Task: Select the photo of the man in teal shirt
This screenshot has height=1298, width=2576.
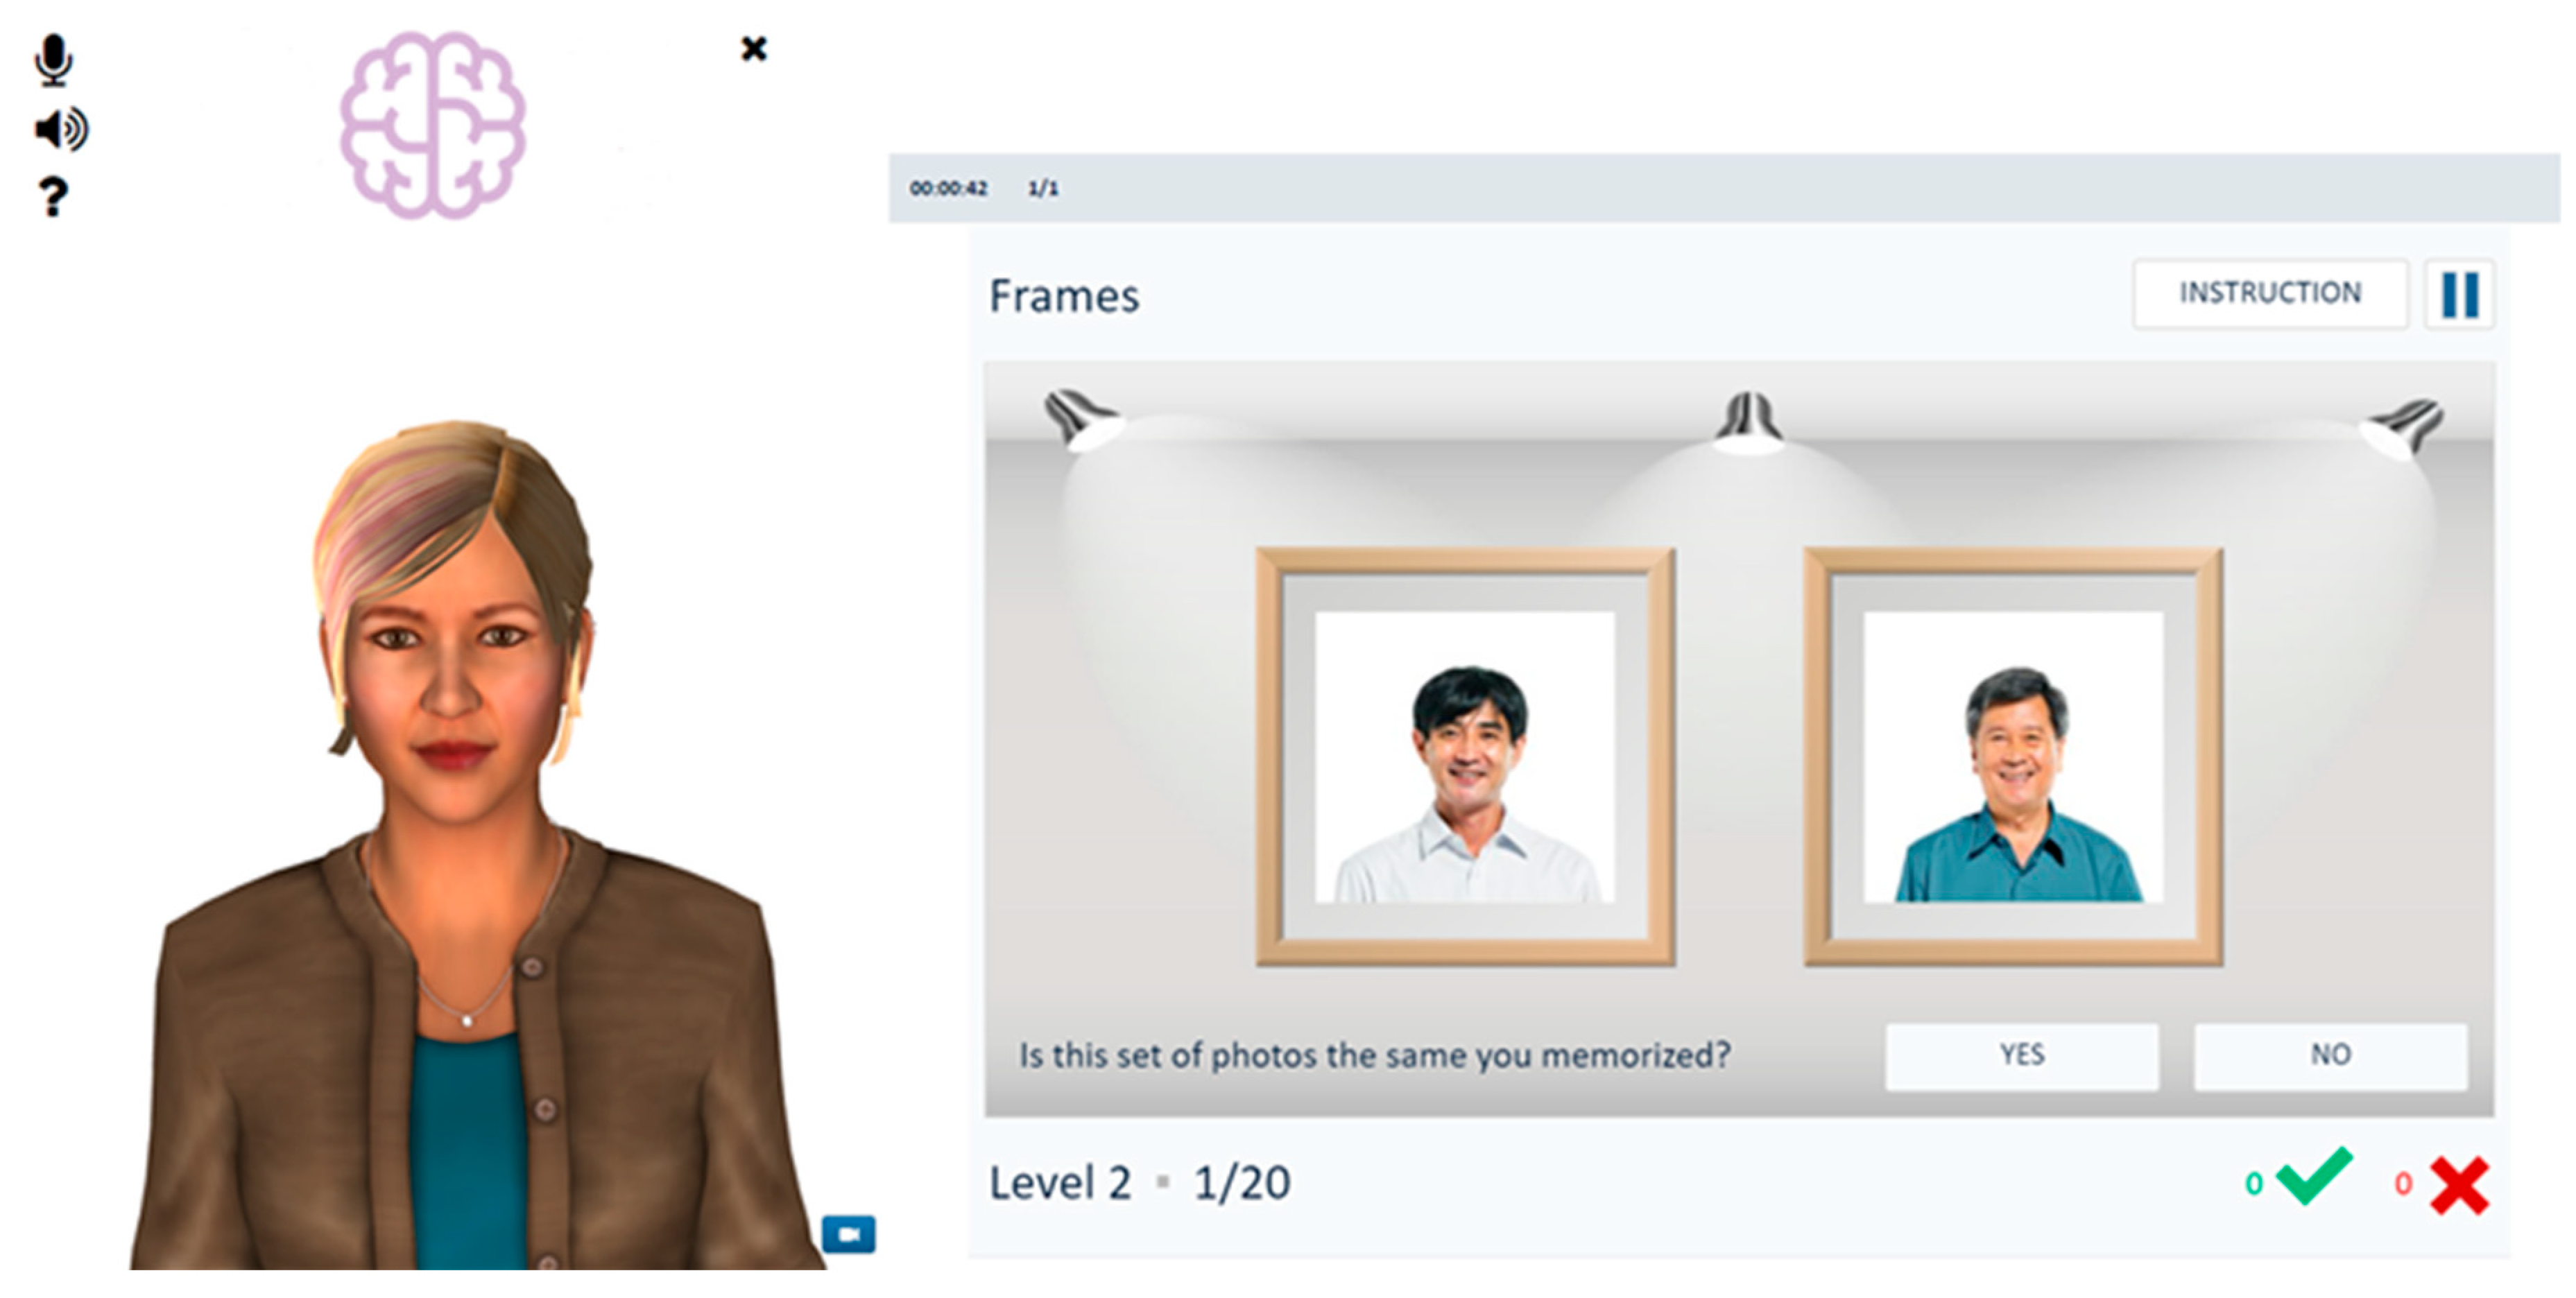Action: [2013, 757]
